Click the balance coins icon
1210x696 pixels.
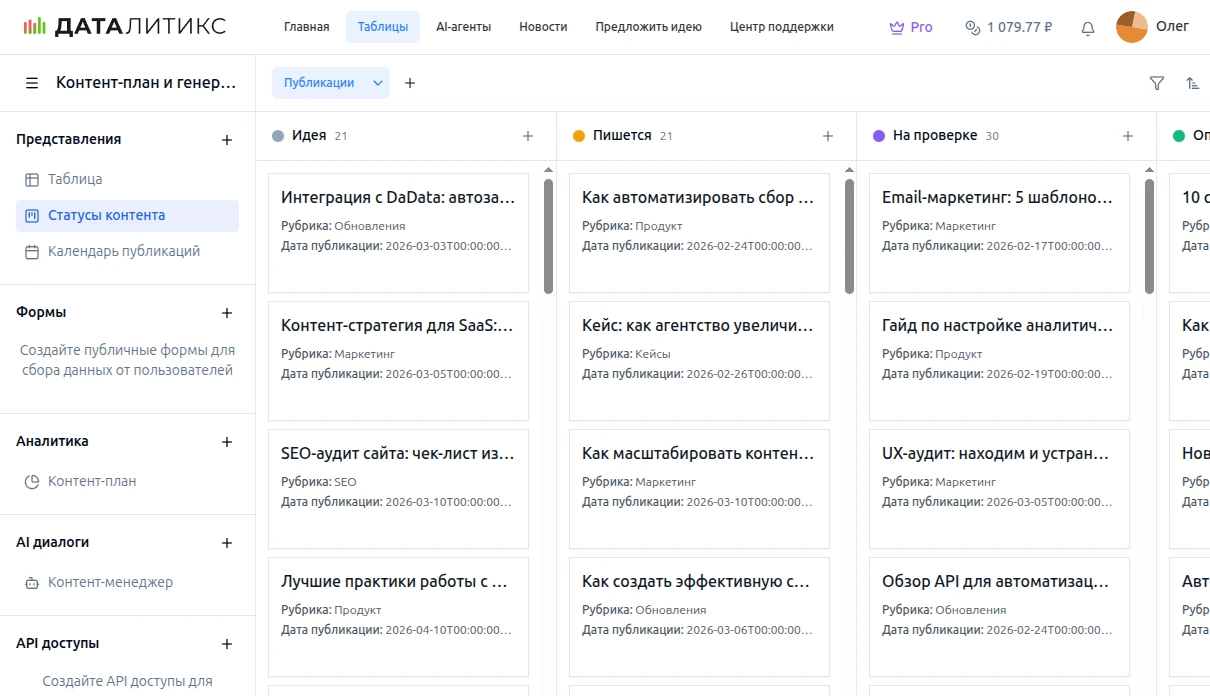pos(972,28)
